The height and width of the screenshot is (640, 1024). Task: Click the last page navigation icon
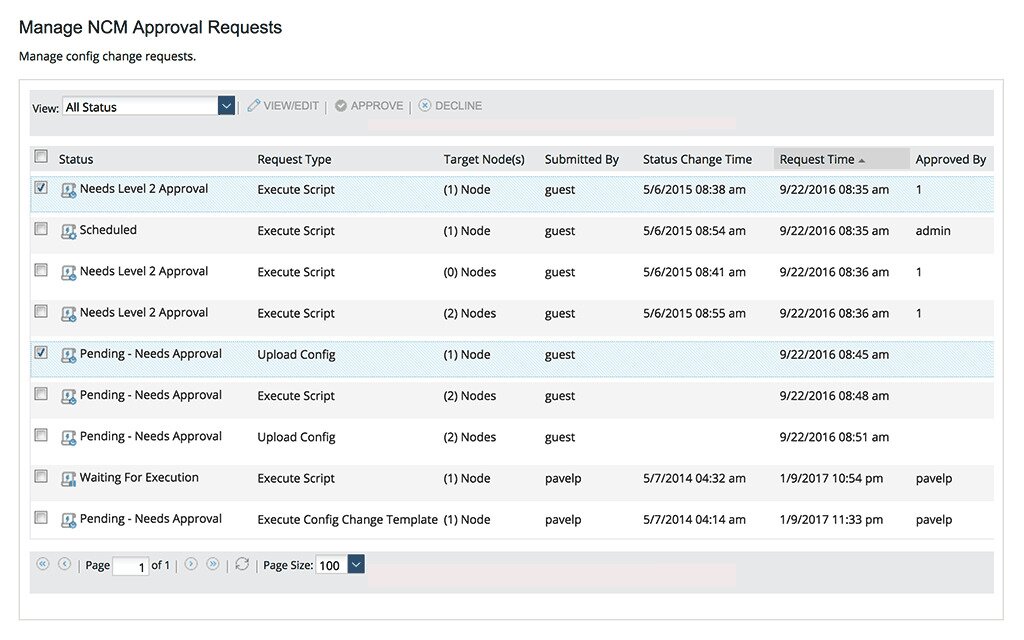click(213, 564)
